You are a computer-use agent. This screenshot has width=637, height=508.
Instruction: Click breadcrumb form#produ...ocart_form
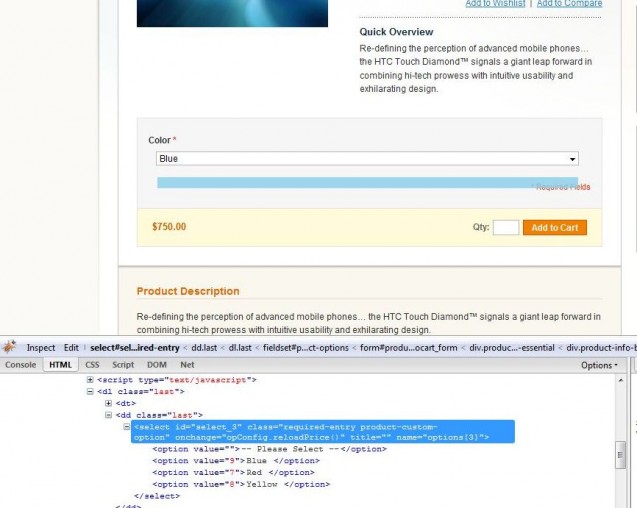point(409,348)
